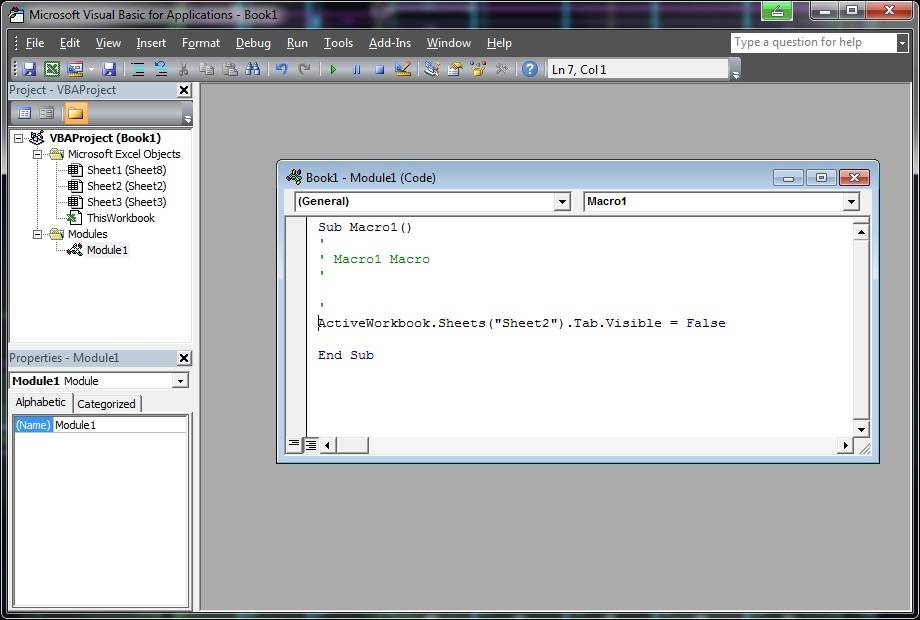Open the View menu
The height and width of the screenshot is (620, 920).
109,43
